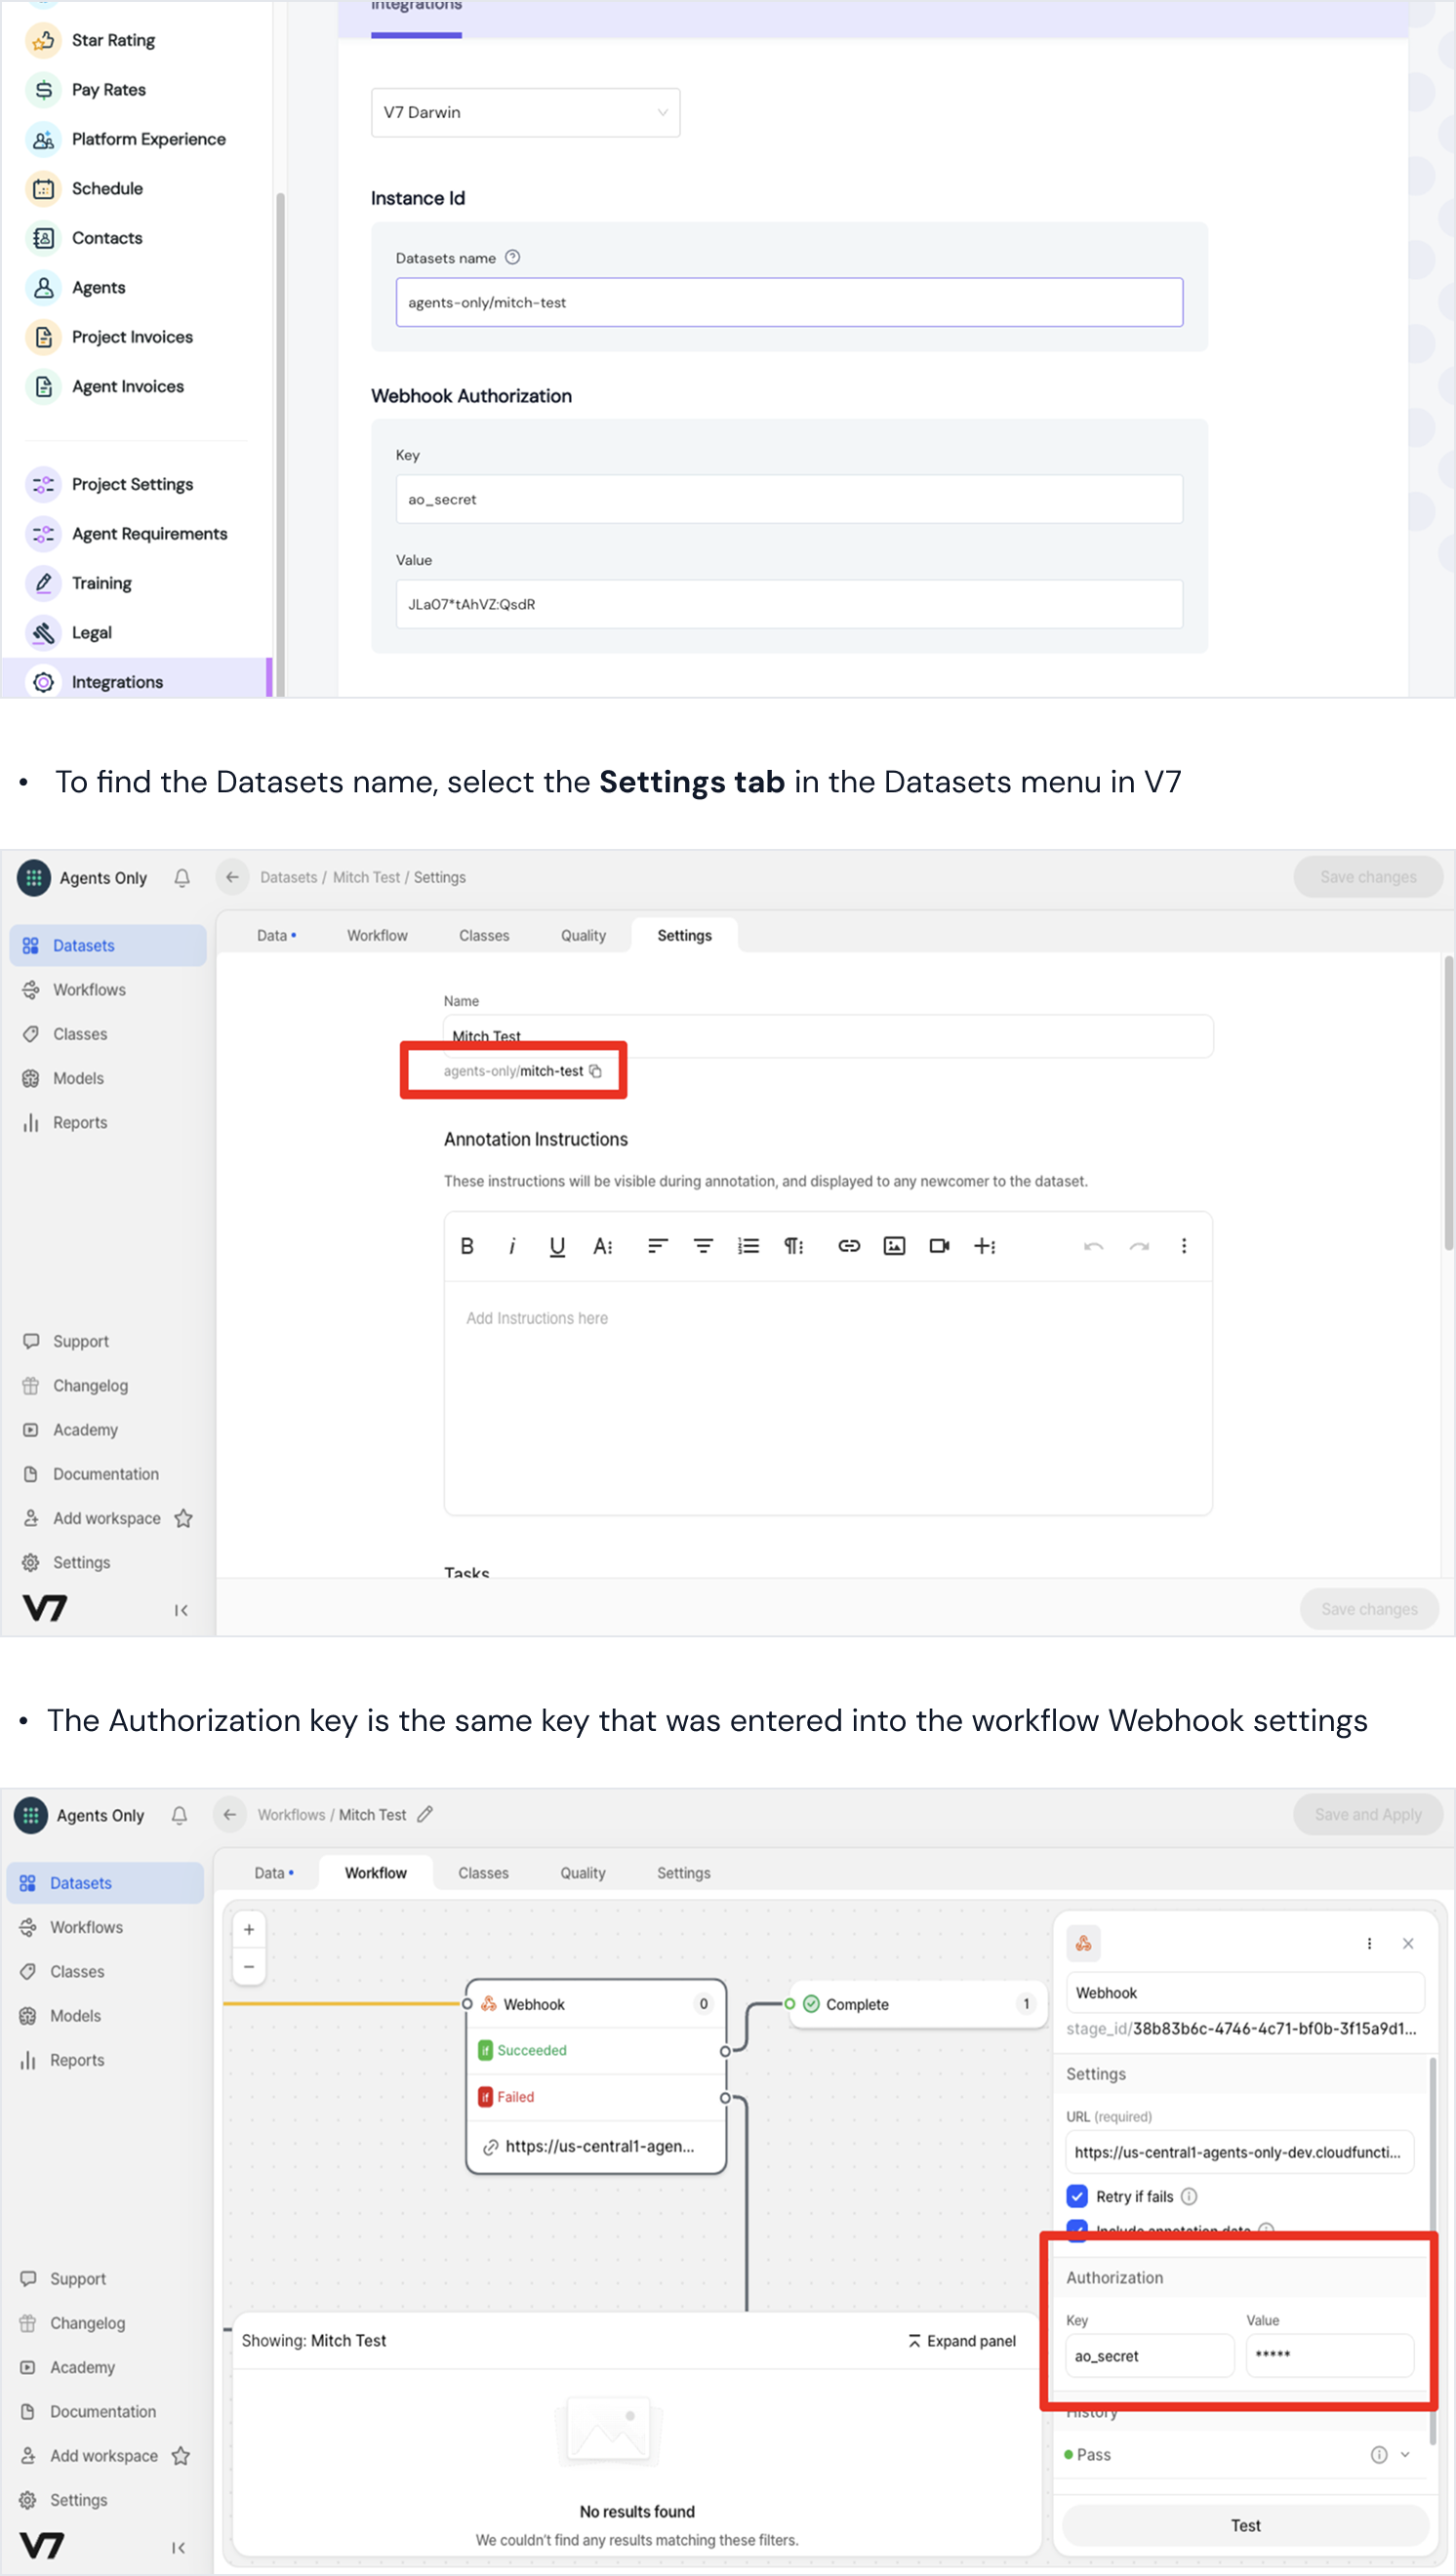
Task: Toggle underline in the instructions editor
Action: tap(557, 1245)
